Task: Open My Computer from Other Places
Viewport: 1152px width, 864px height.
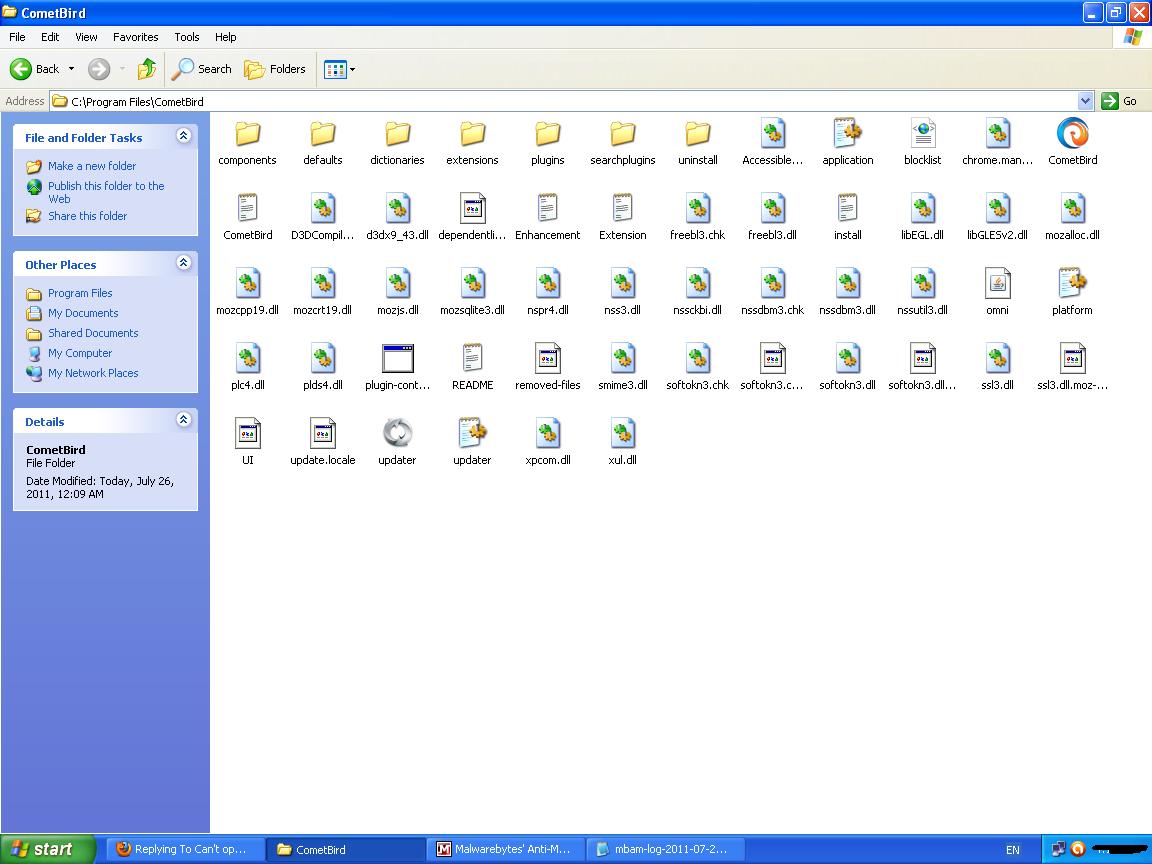Action: point(80,353)
